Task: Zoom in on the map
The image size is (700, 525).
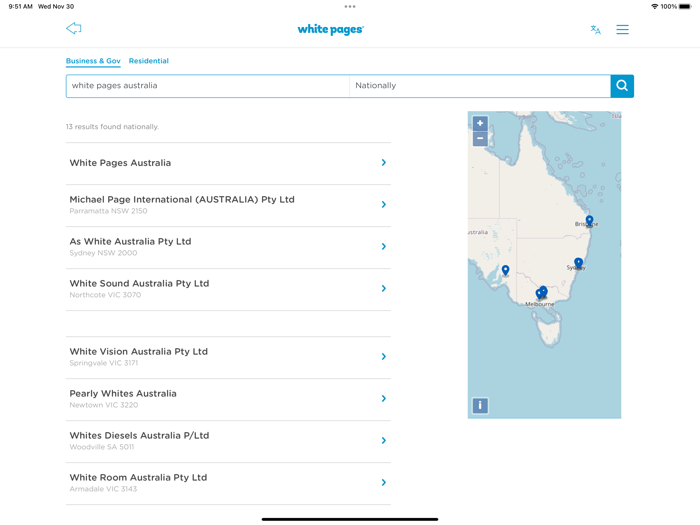Action: pos(480,123)
